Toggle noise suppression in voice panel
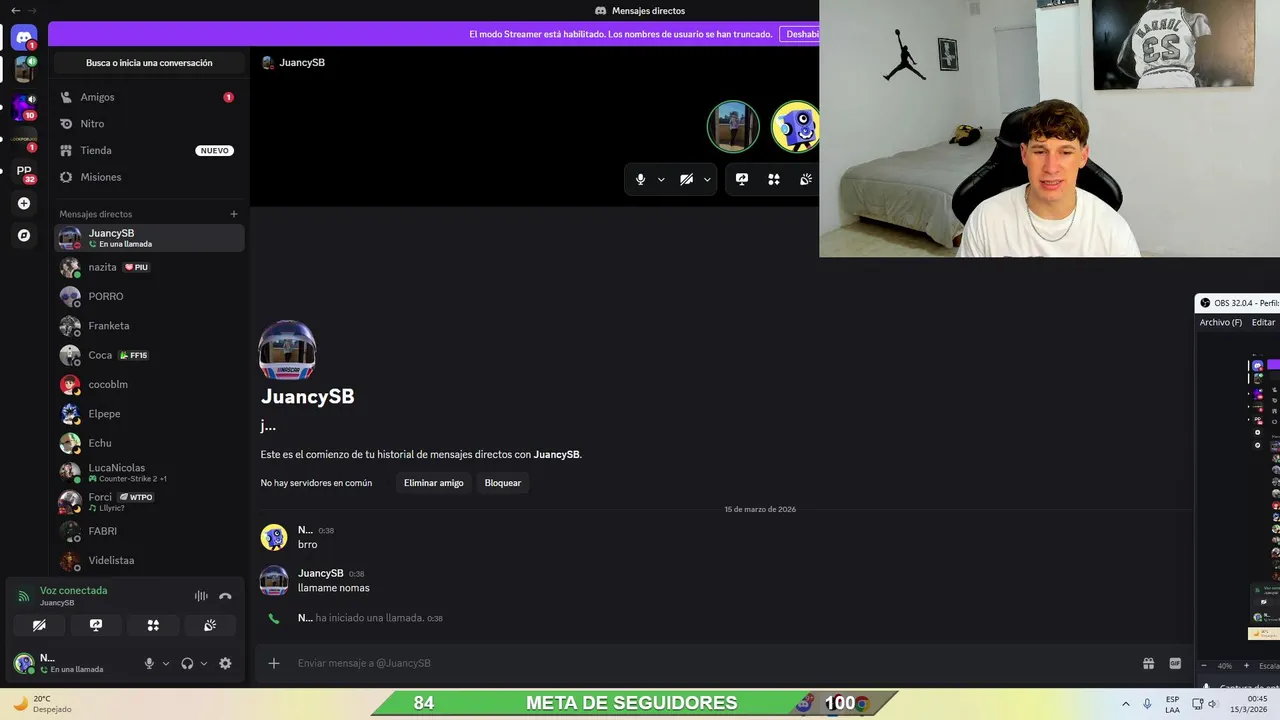 pos(201,596)
